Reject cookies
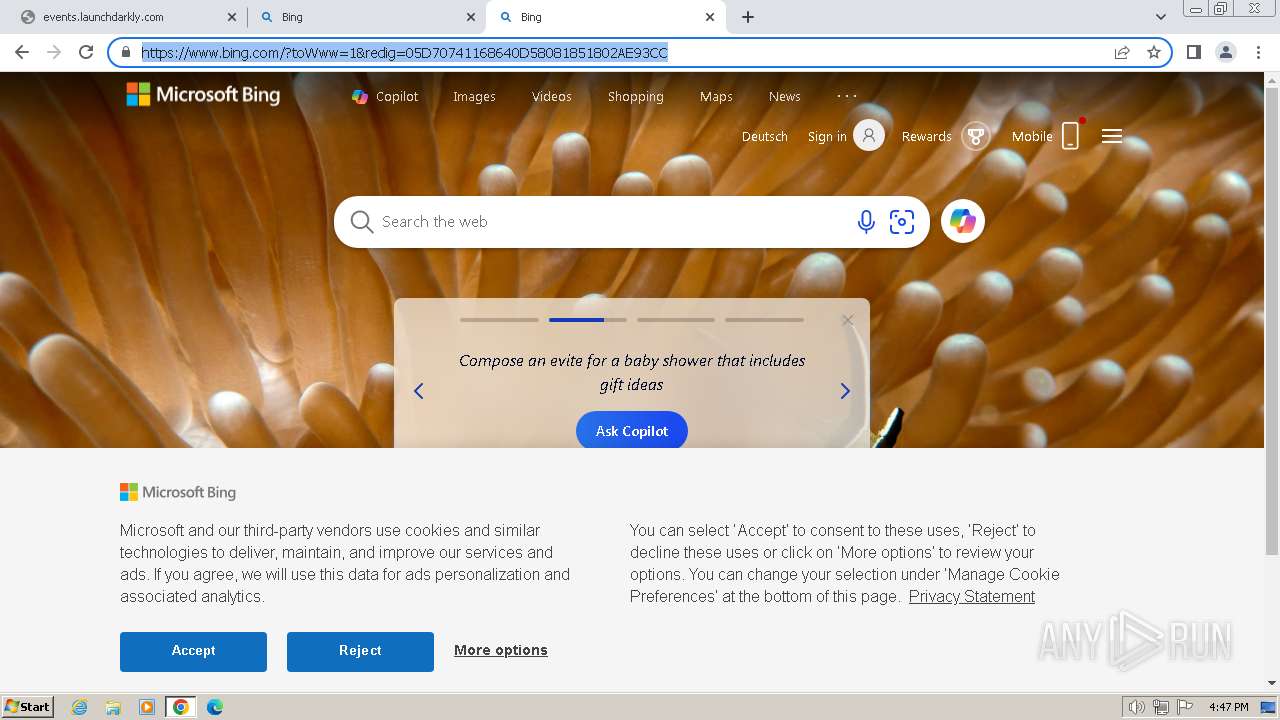The width and height of the screenshot is (1280, 720). [x=360, y=651]
